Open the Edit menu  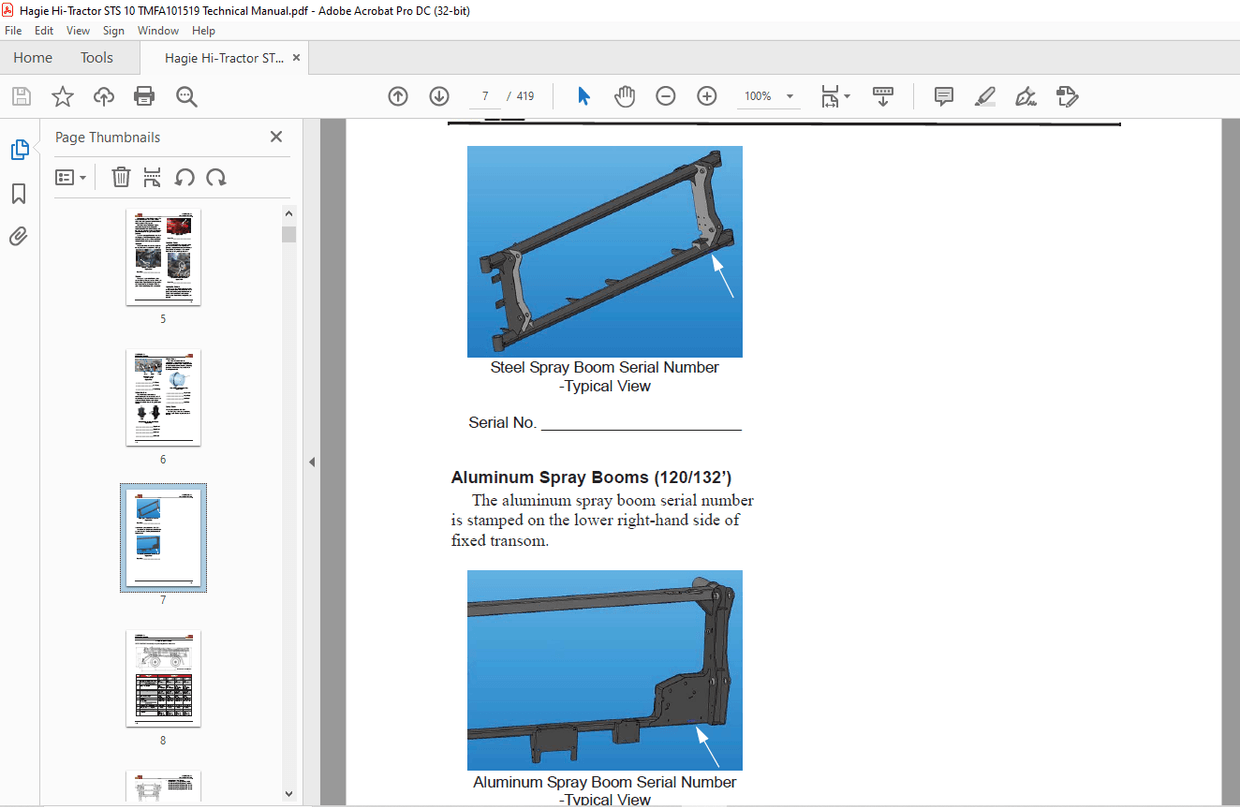click(43, 30)
